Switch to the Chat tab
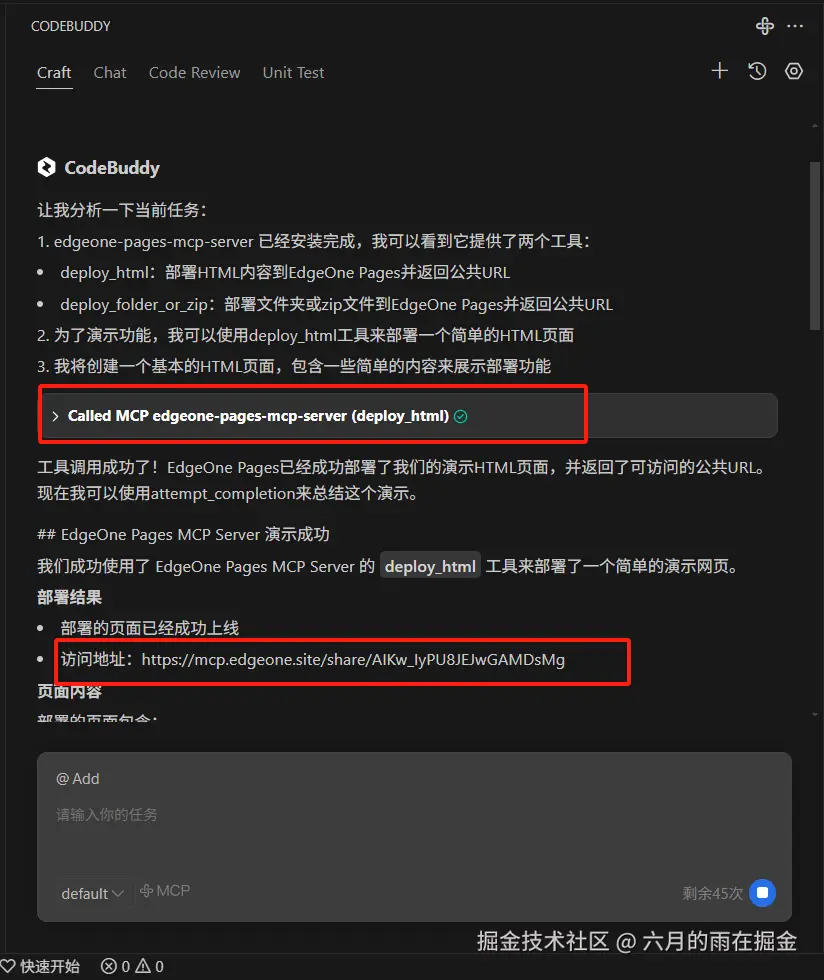This screenshot has width=824, height=980. pyautogui.click(x=110, y=73)
